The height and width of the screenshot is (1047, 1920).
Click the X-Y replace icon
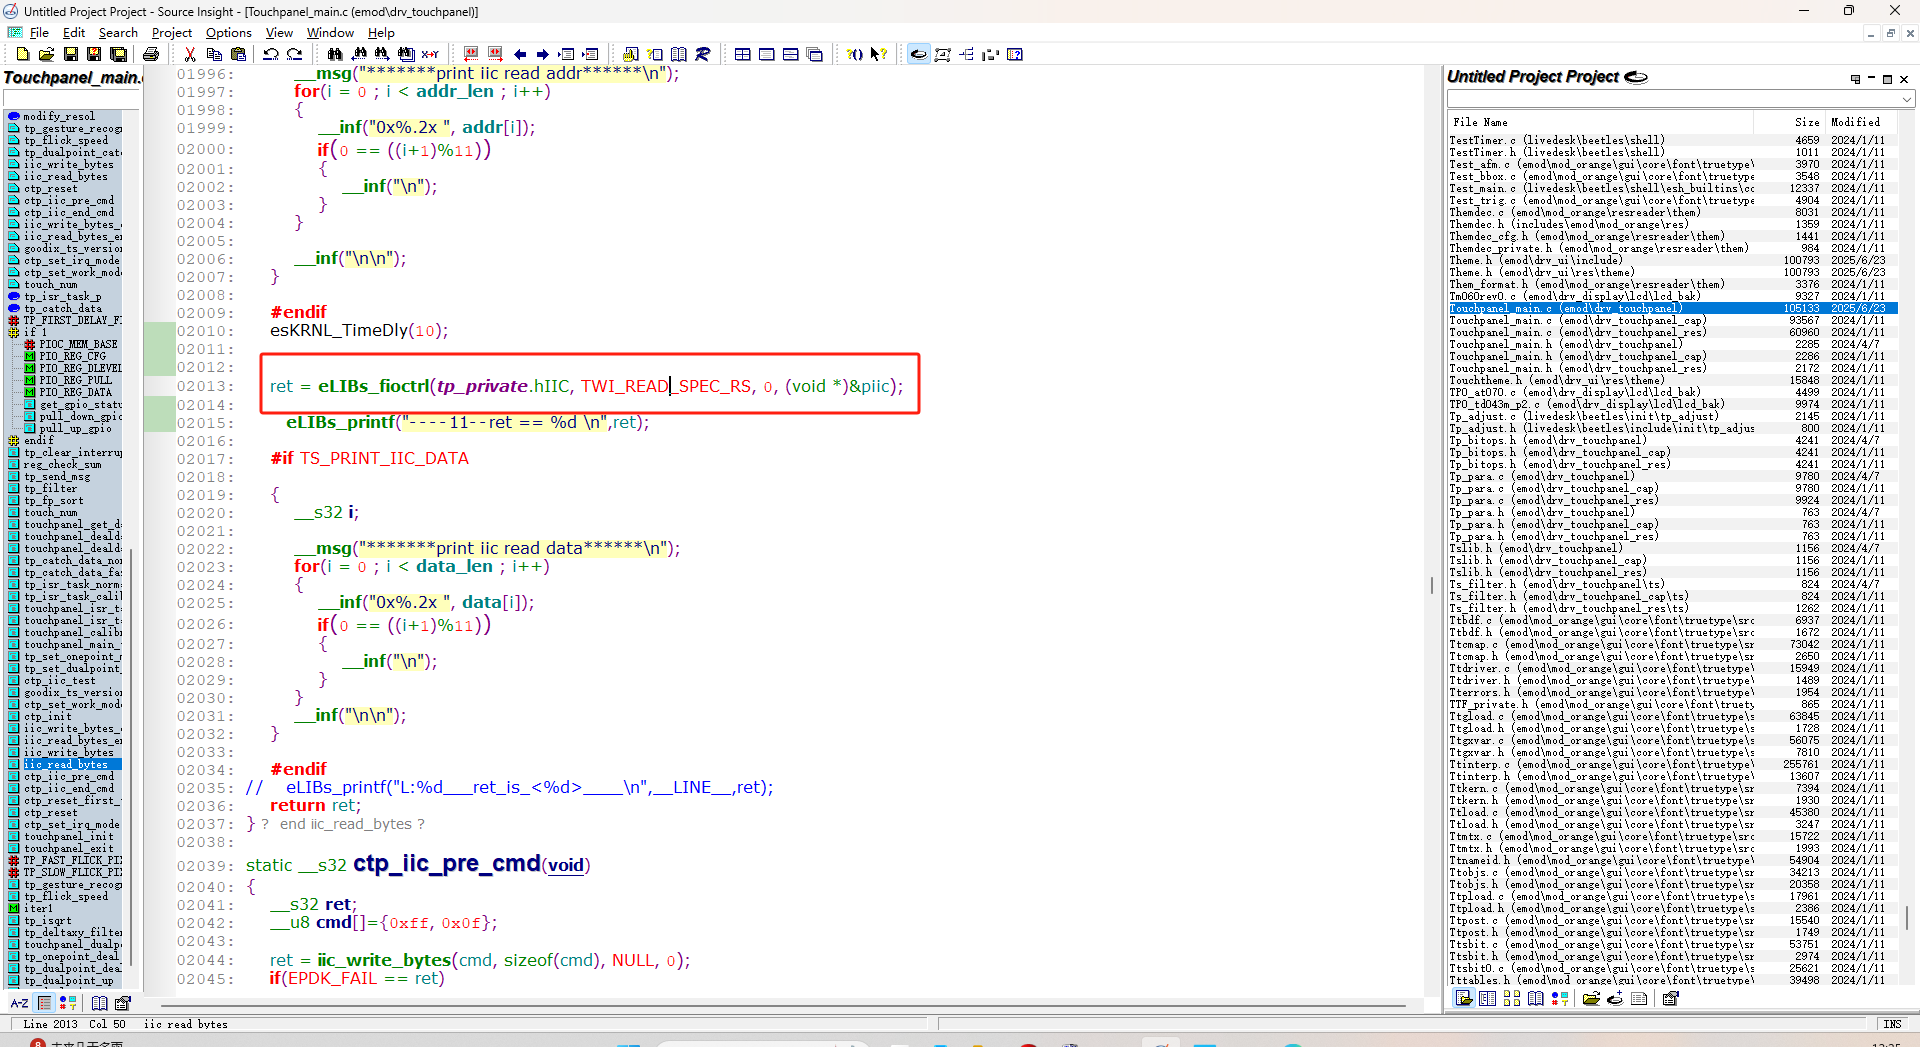tap(430, 54)
